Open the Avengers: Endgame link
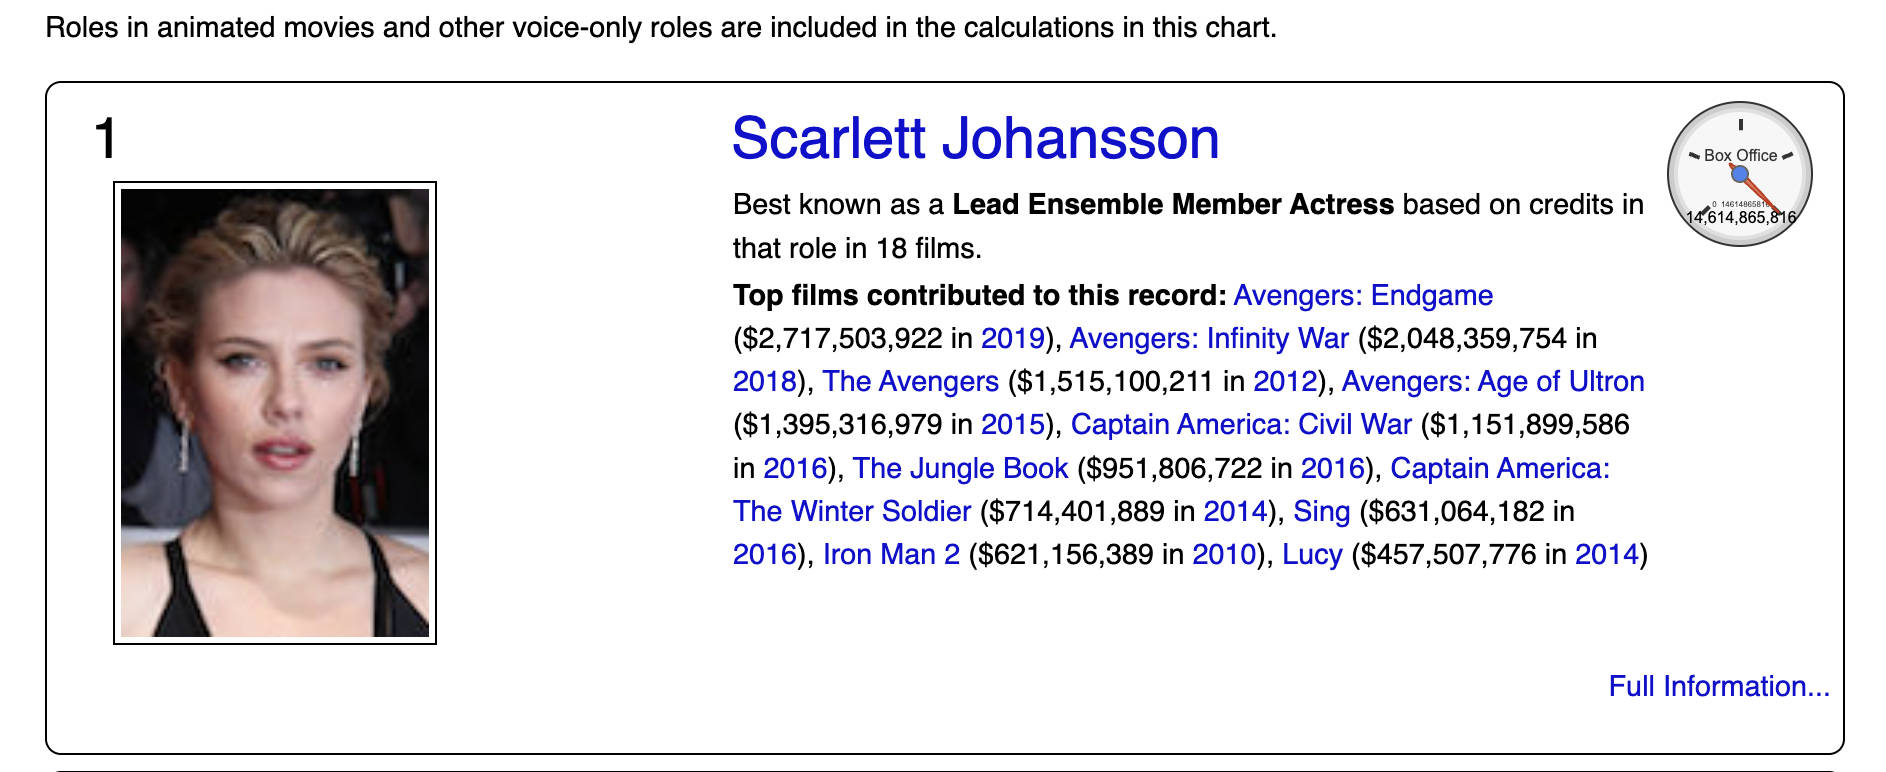This screenshot has height=772, width=1886. pyautogui.click(x=1363, y=295)
